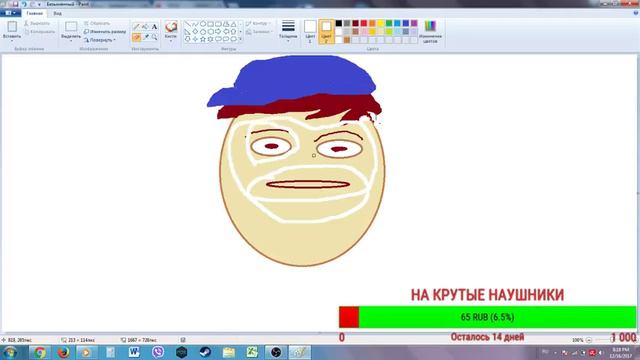Open the Outline (Контур) dropdown
Viewport: 640px width, 360px height.
(x=259, y=24)
